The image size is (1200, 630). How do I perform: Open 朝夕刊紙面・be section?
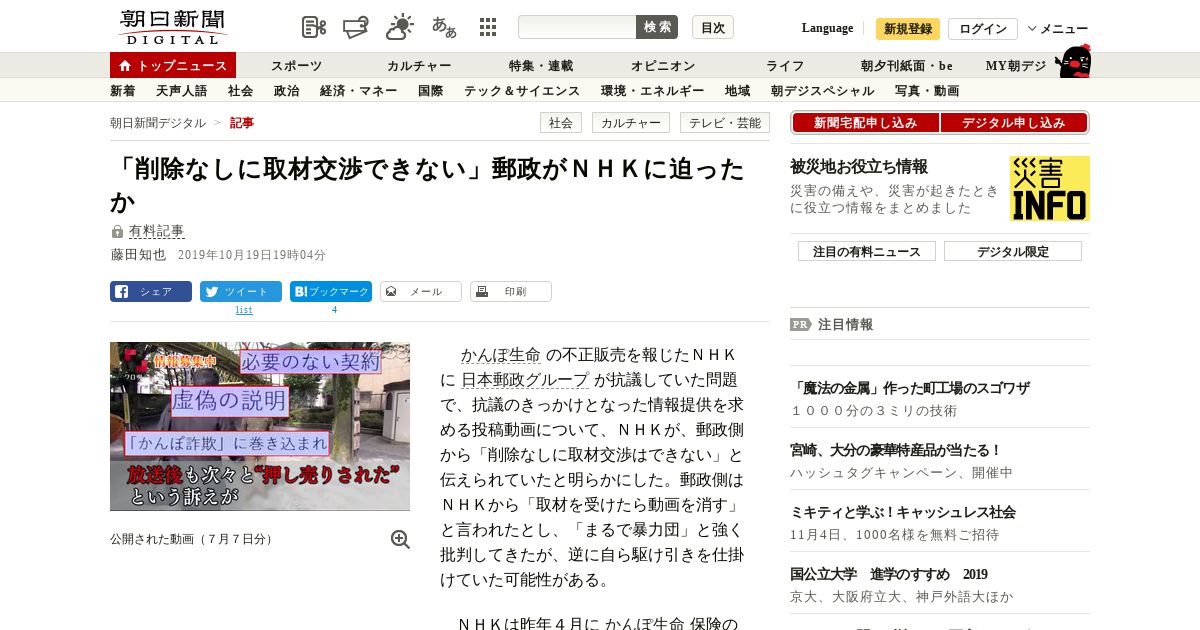(x=907, y=66)
